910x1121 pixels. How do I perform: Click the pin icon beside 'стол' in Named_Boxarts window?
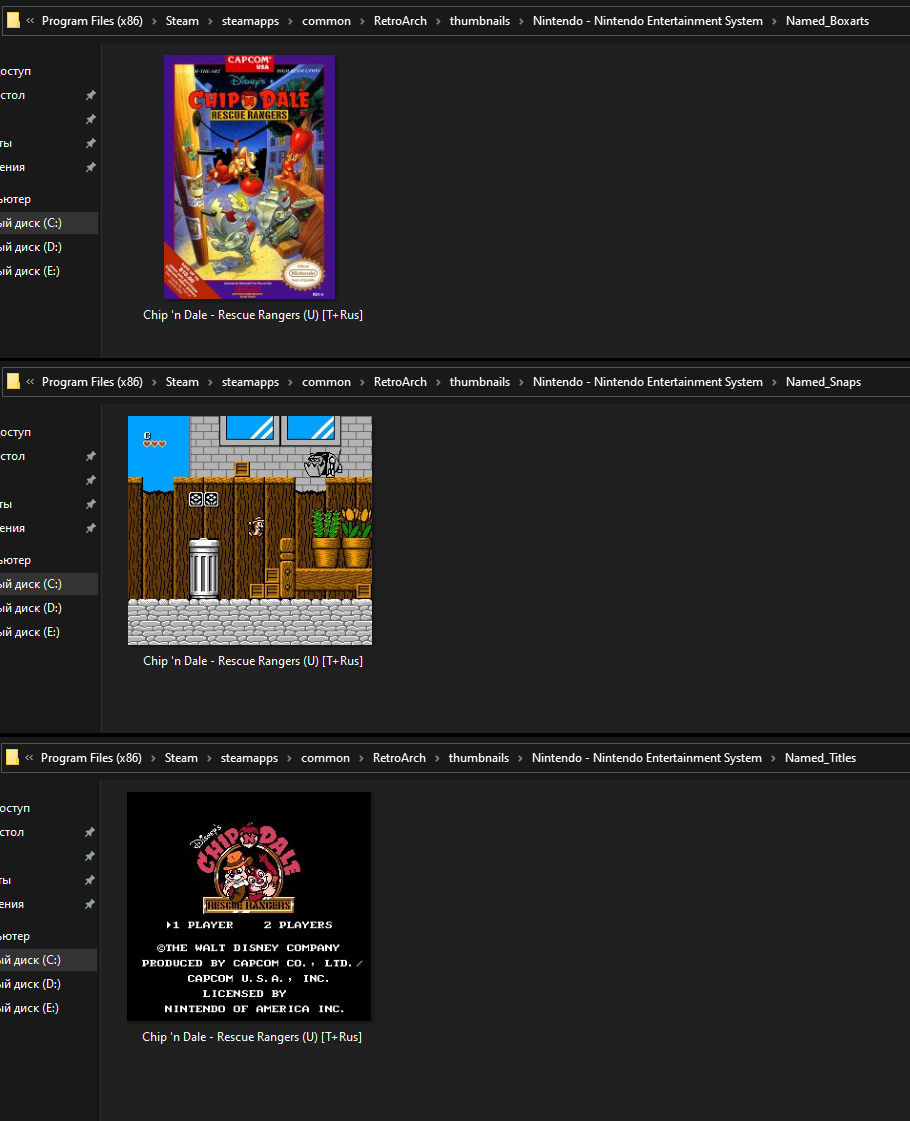[x=90, y=95]
